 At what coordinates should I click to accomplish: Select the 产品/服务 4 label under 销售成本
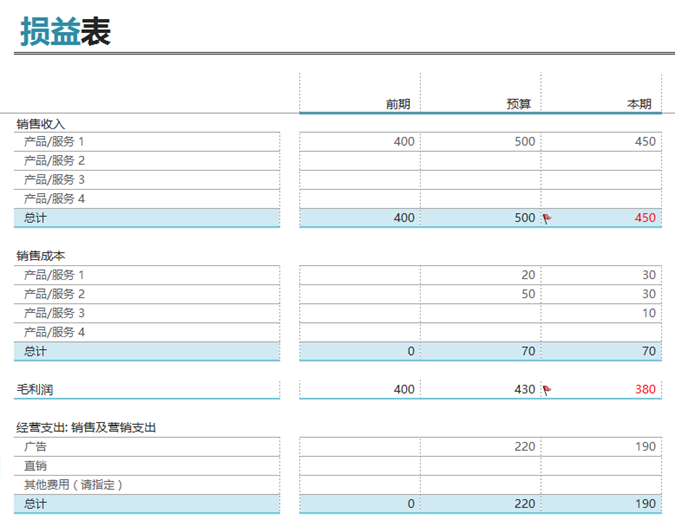[x=54, y=332]
